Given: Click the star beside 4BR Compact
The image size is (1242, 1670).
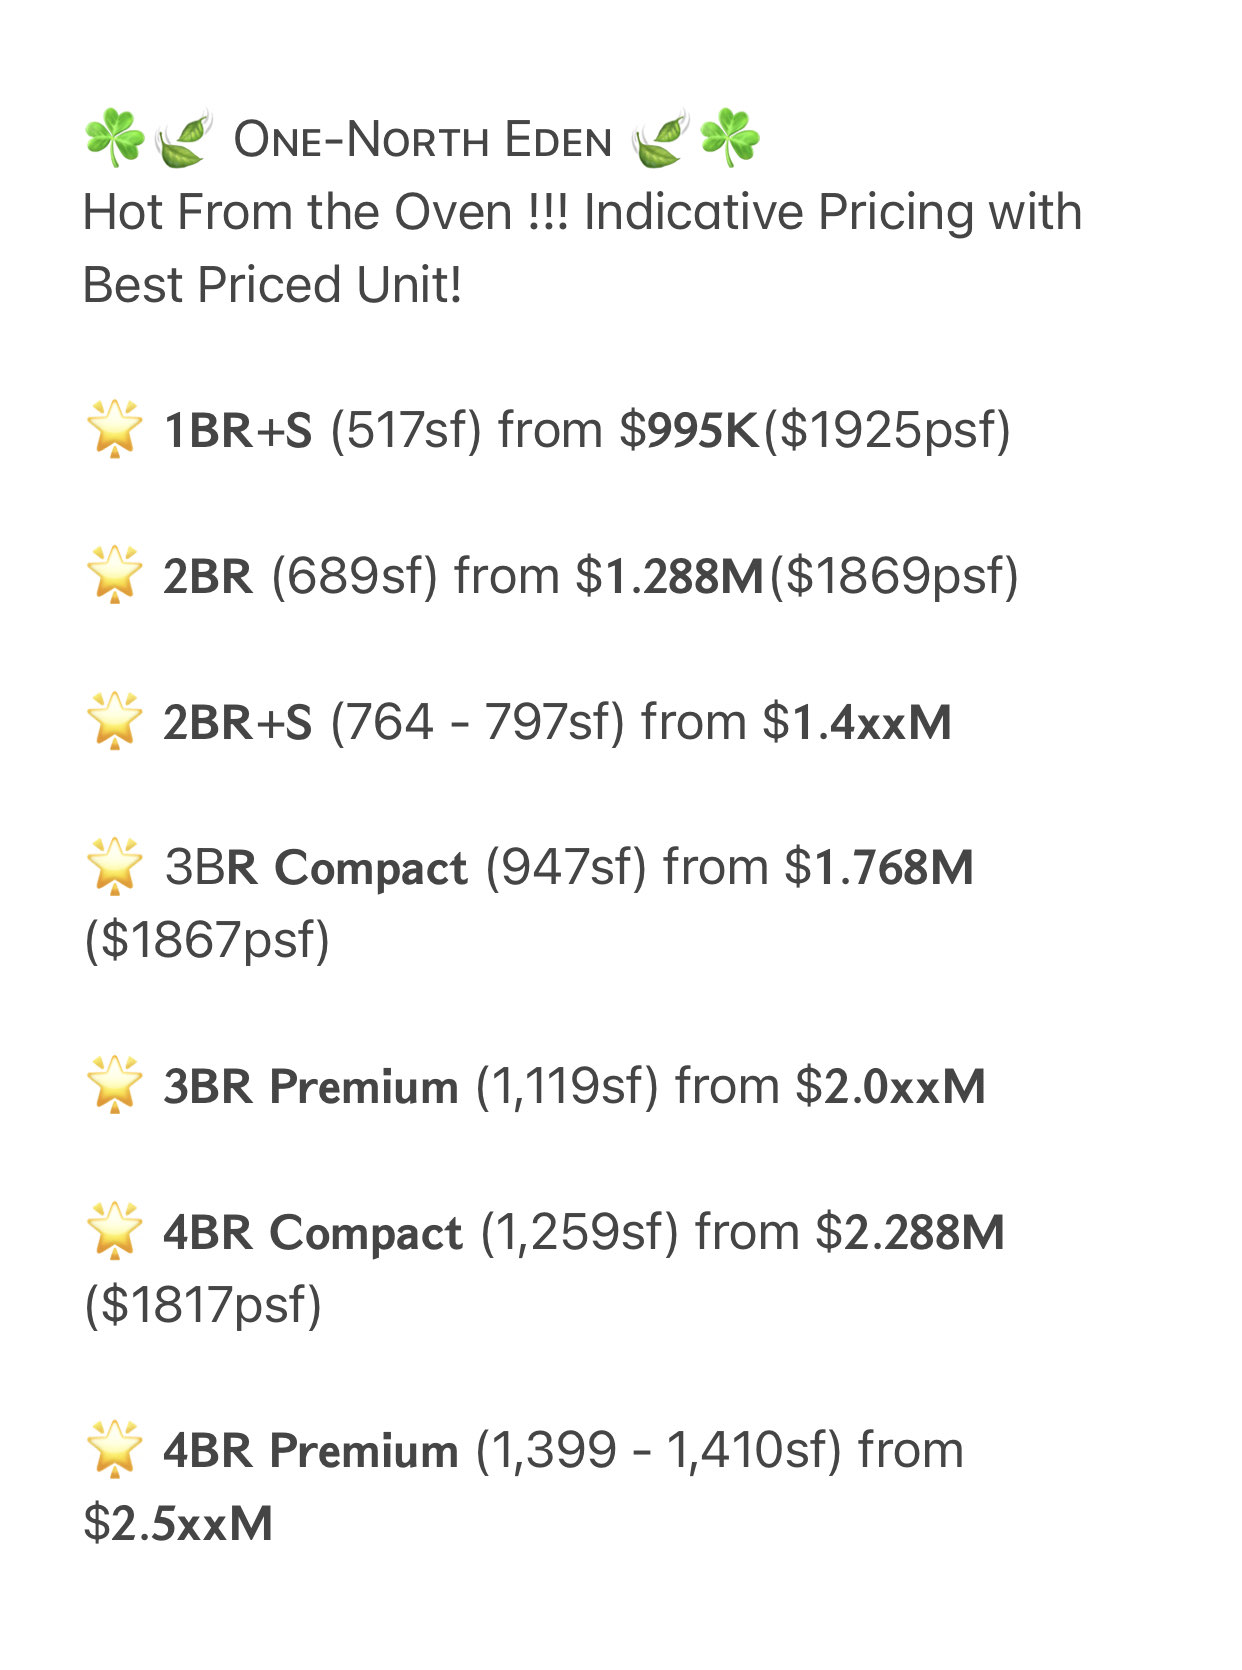Looking at the screenshot, I should [114, 1232].
